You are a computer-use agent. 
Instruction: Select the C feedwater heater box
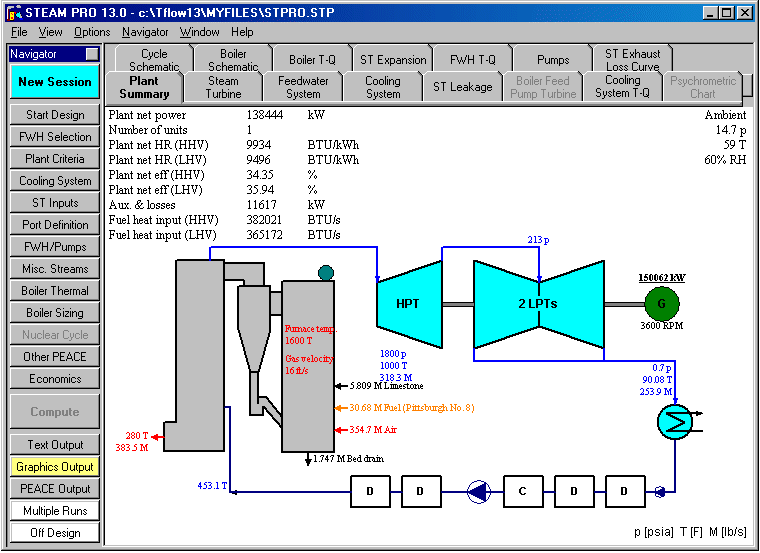click(521, 491)
